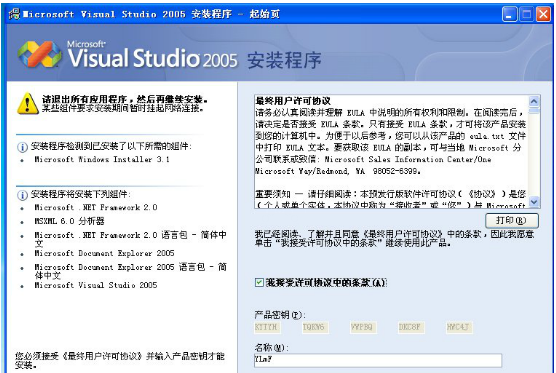
Task: Click the fourth product key field DKC8F
Action: 411,327
